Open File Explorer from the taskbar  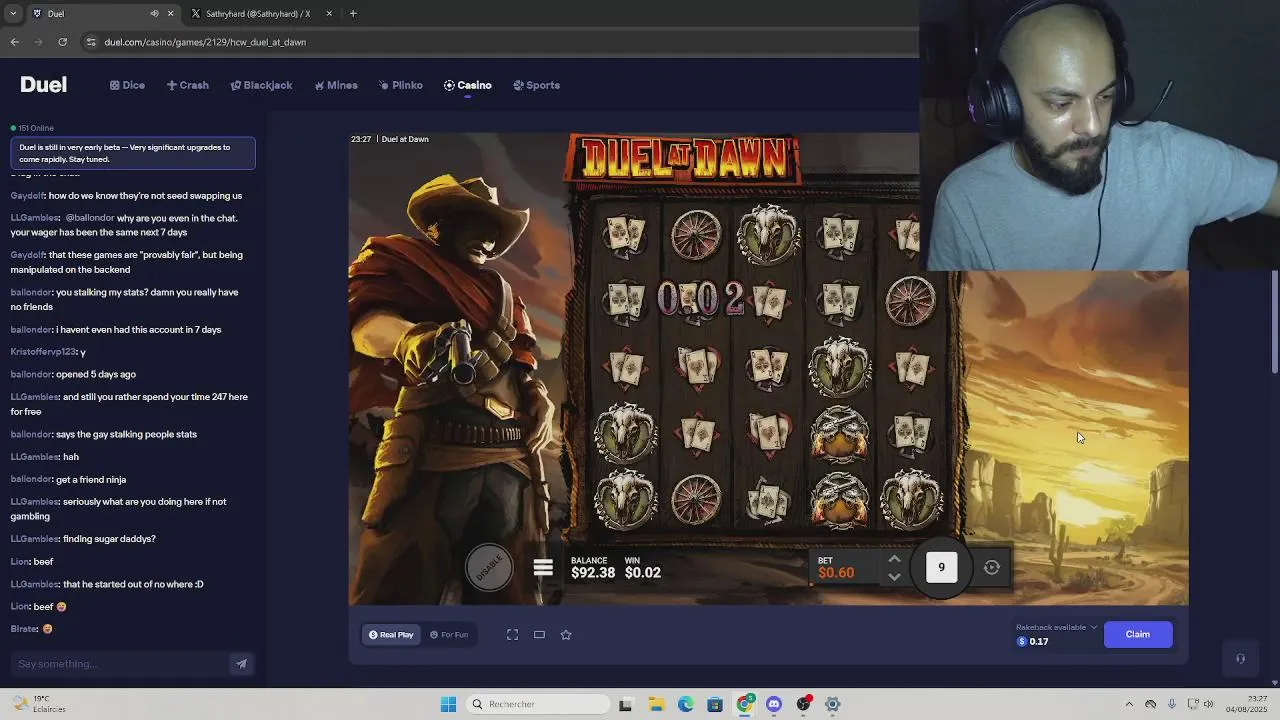tap(656, 704)
